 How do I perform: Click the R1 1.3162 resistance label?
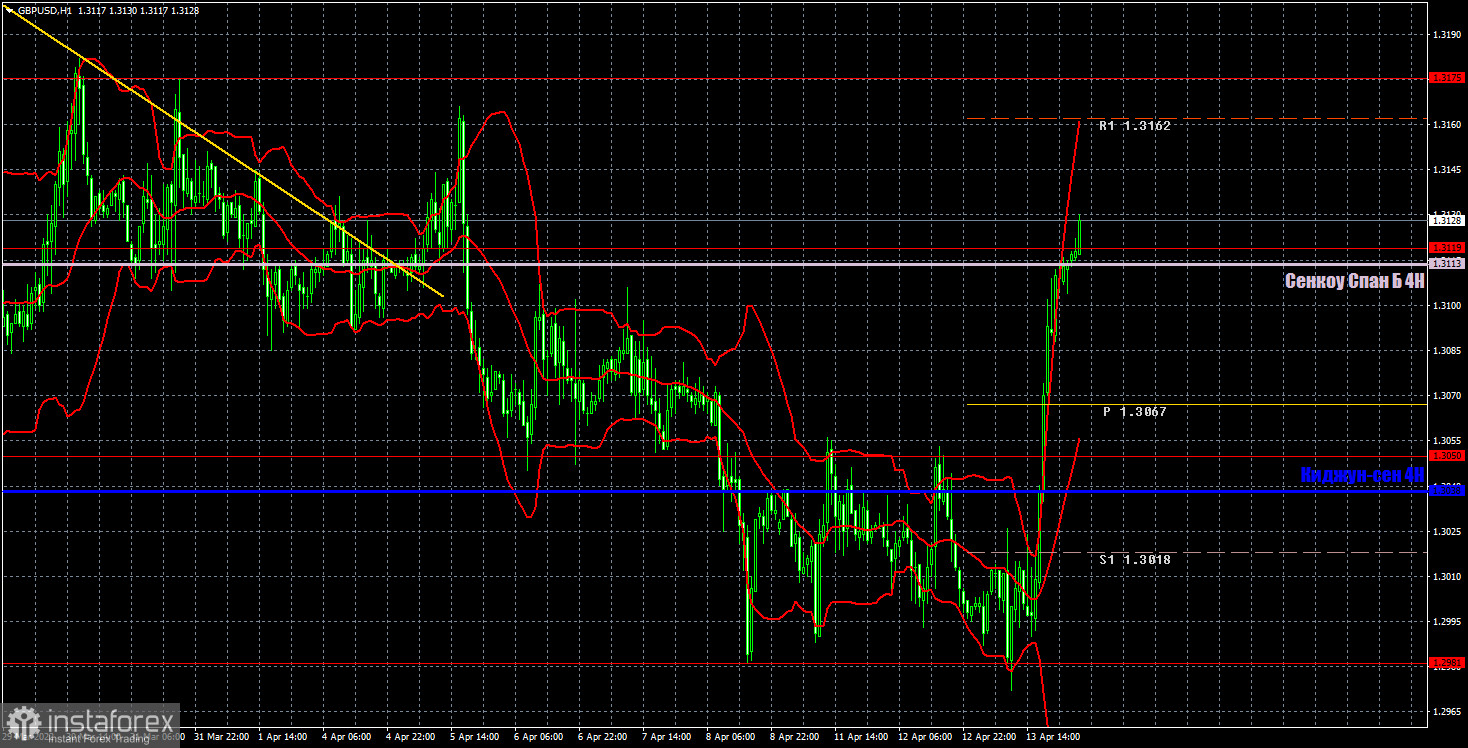click(1134, 126)
